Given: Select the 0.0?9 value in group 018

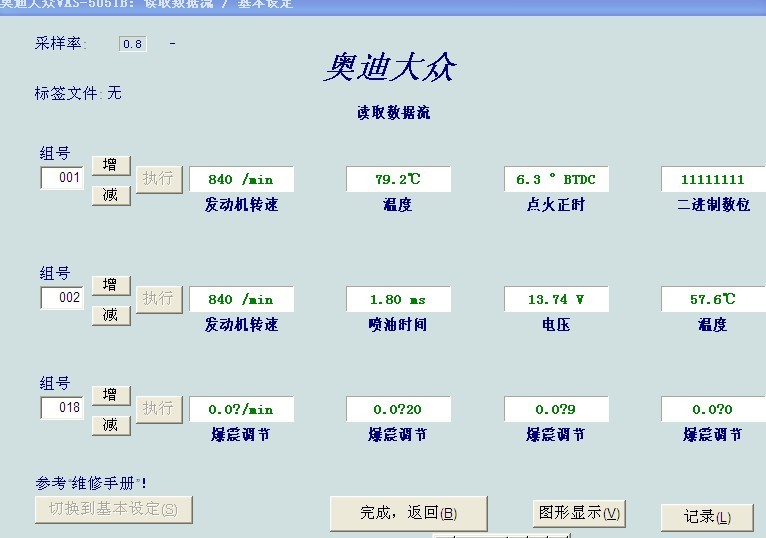Looking at the screenshot, I should pos(556,409).
